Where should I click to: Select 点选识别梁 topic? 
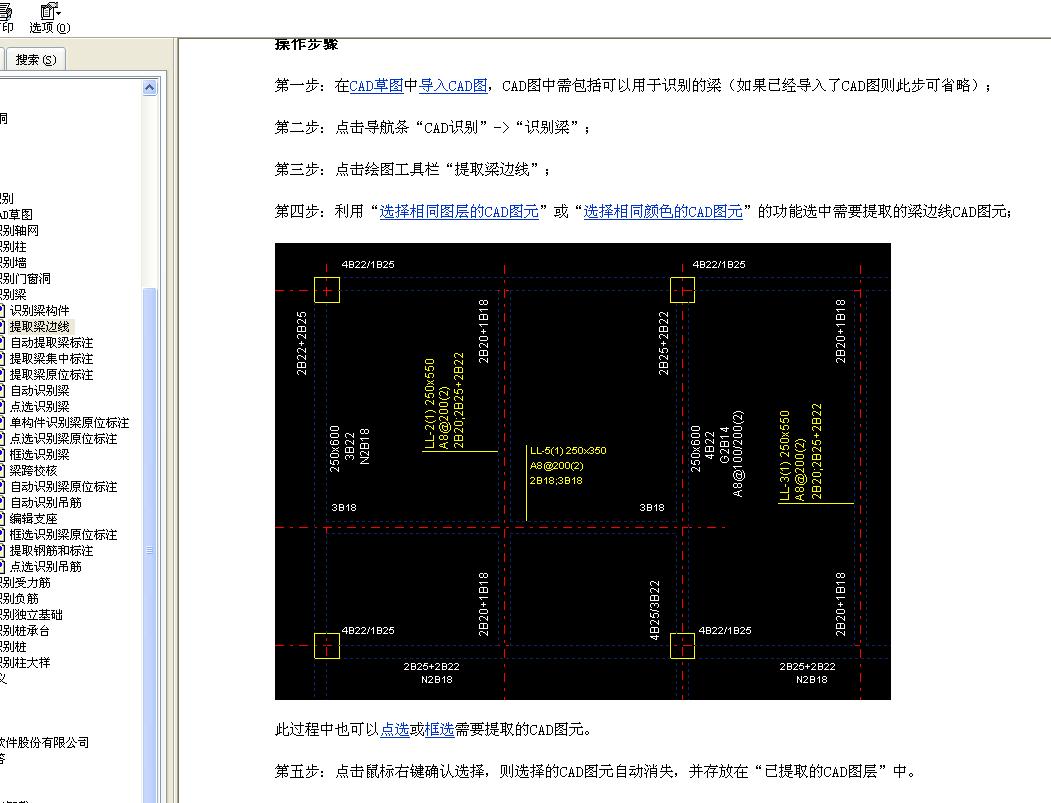40,406
